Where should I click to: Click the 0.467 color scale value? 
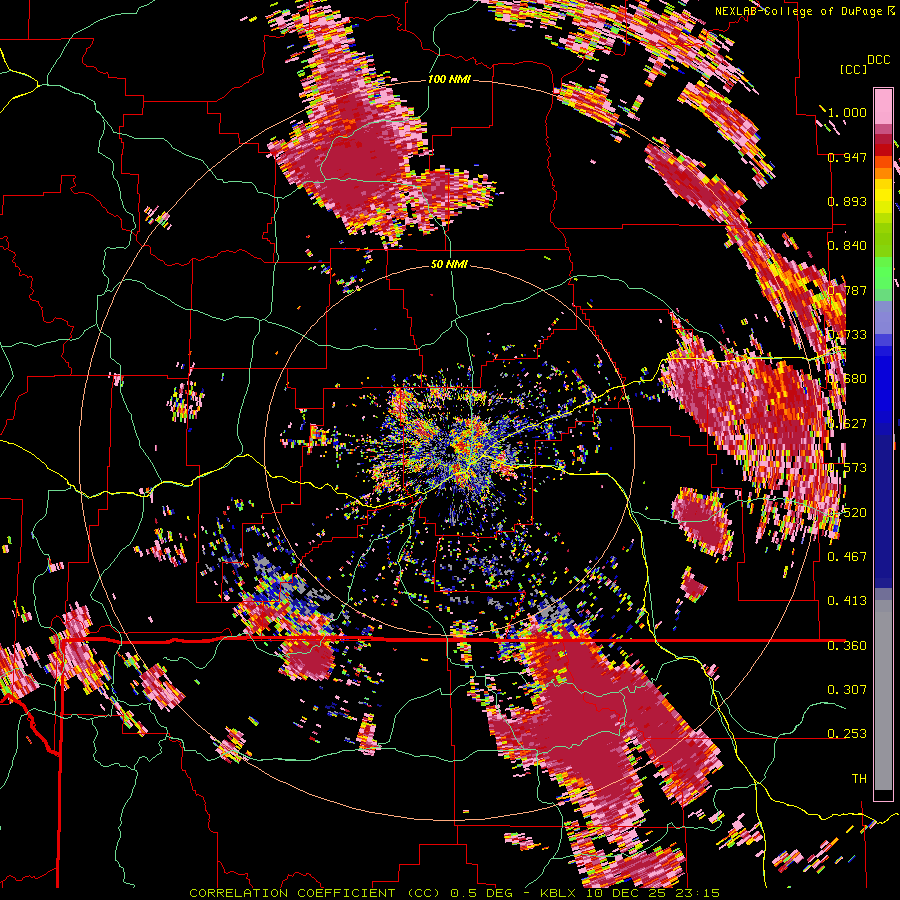tap(847, 556)
